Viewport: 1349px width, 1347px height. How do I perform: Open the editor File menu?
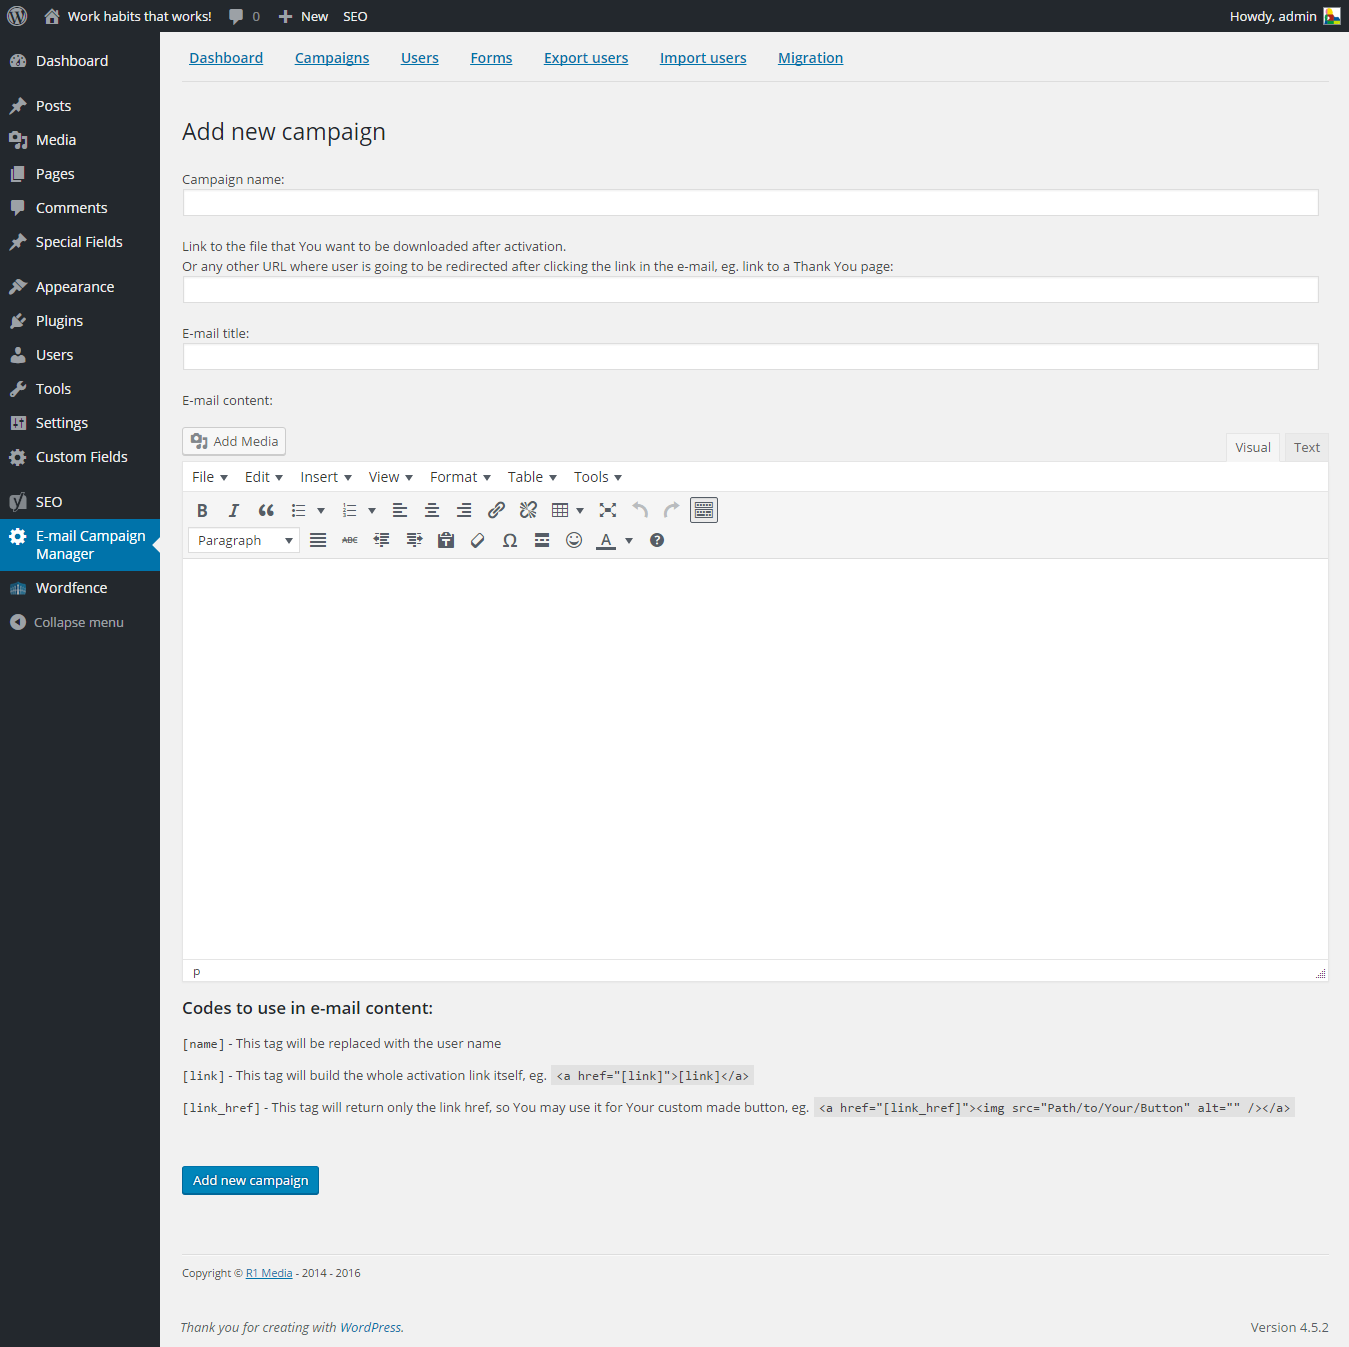[x=210, y=477]
